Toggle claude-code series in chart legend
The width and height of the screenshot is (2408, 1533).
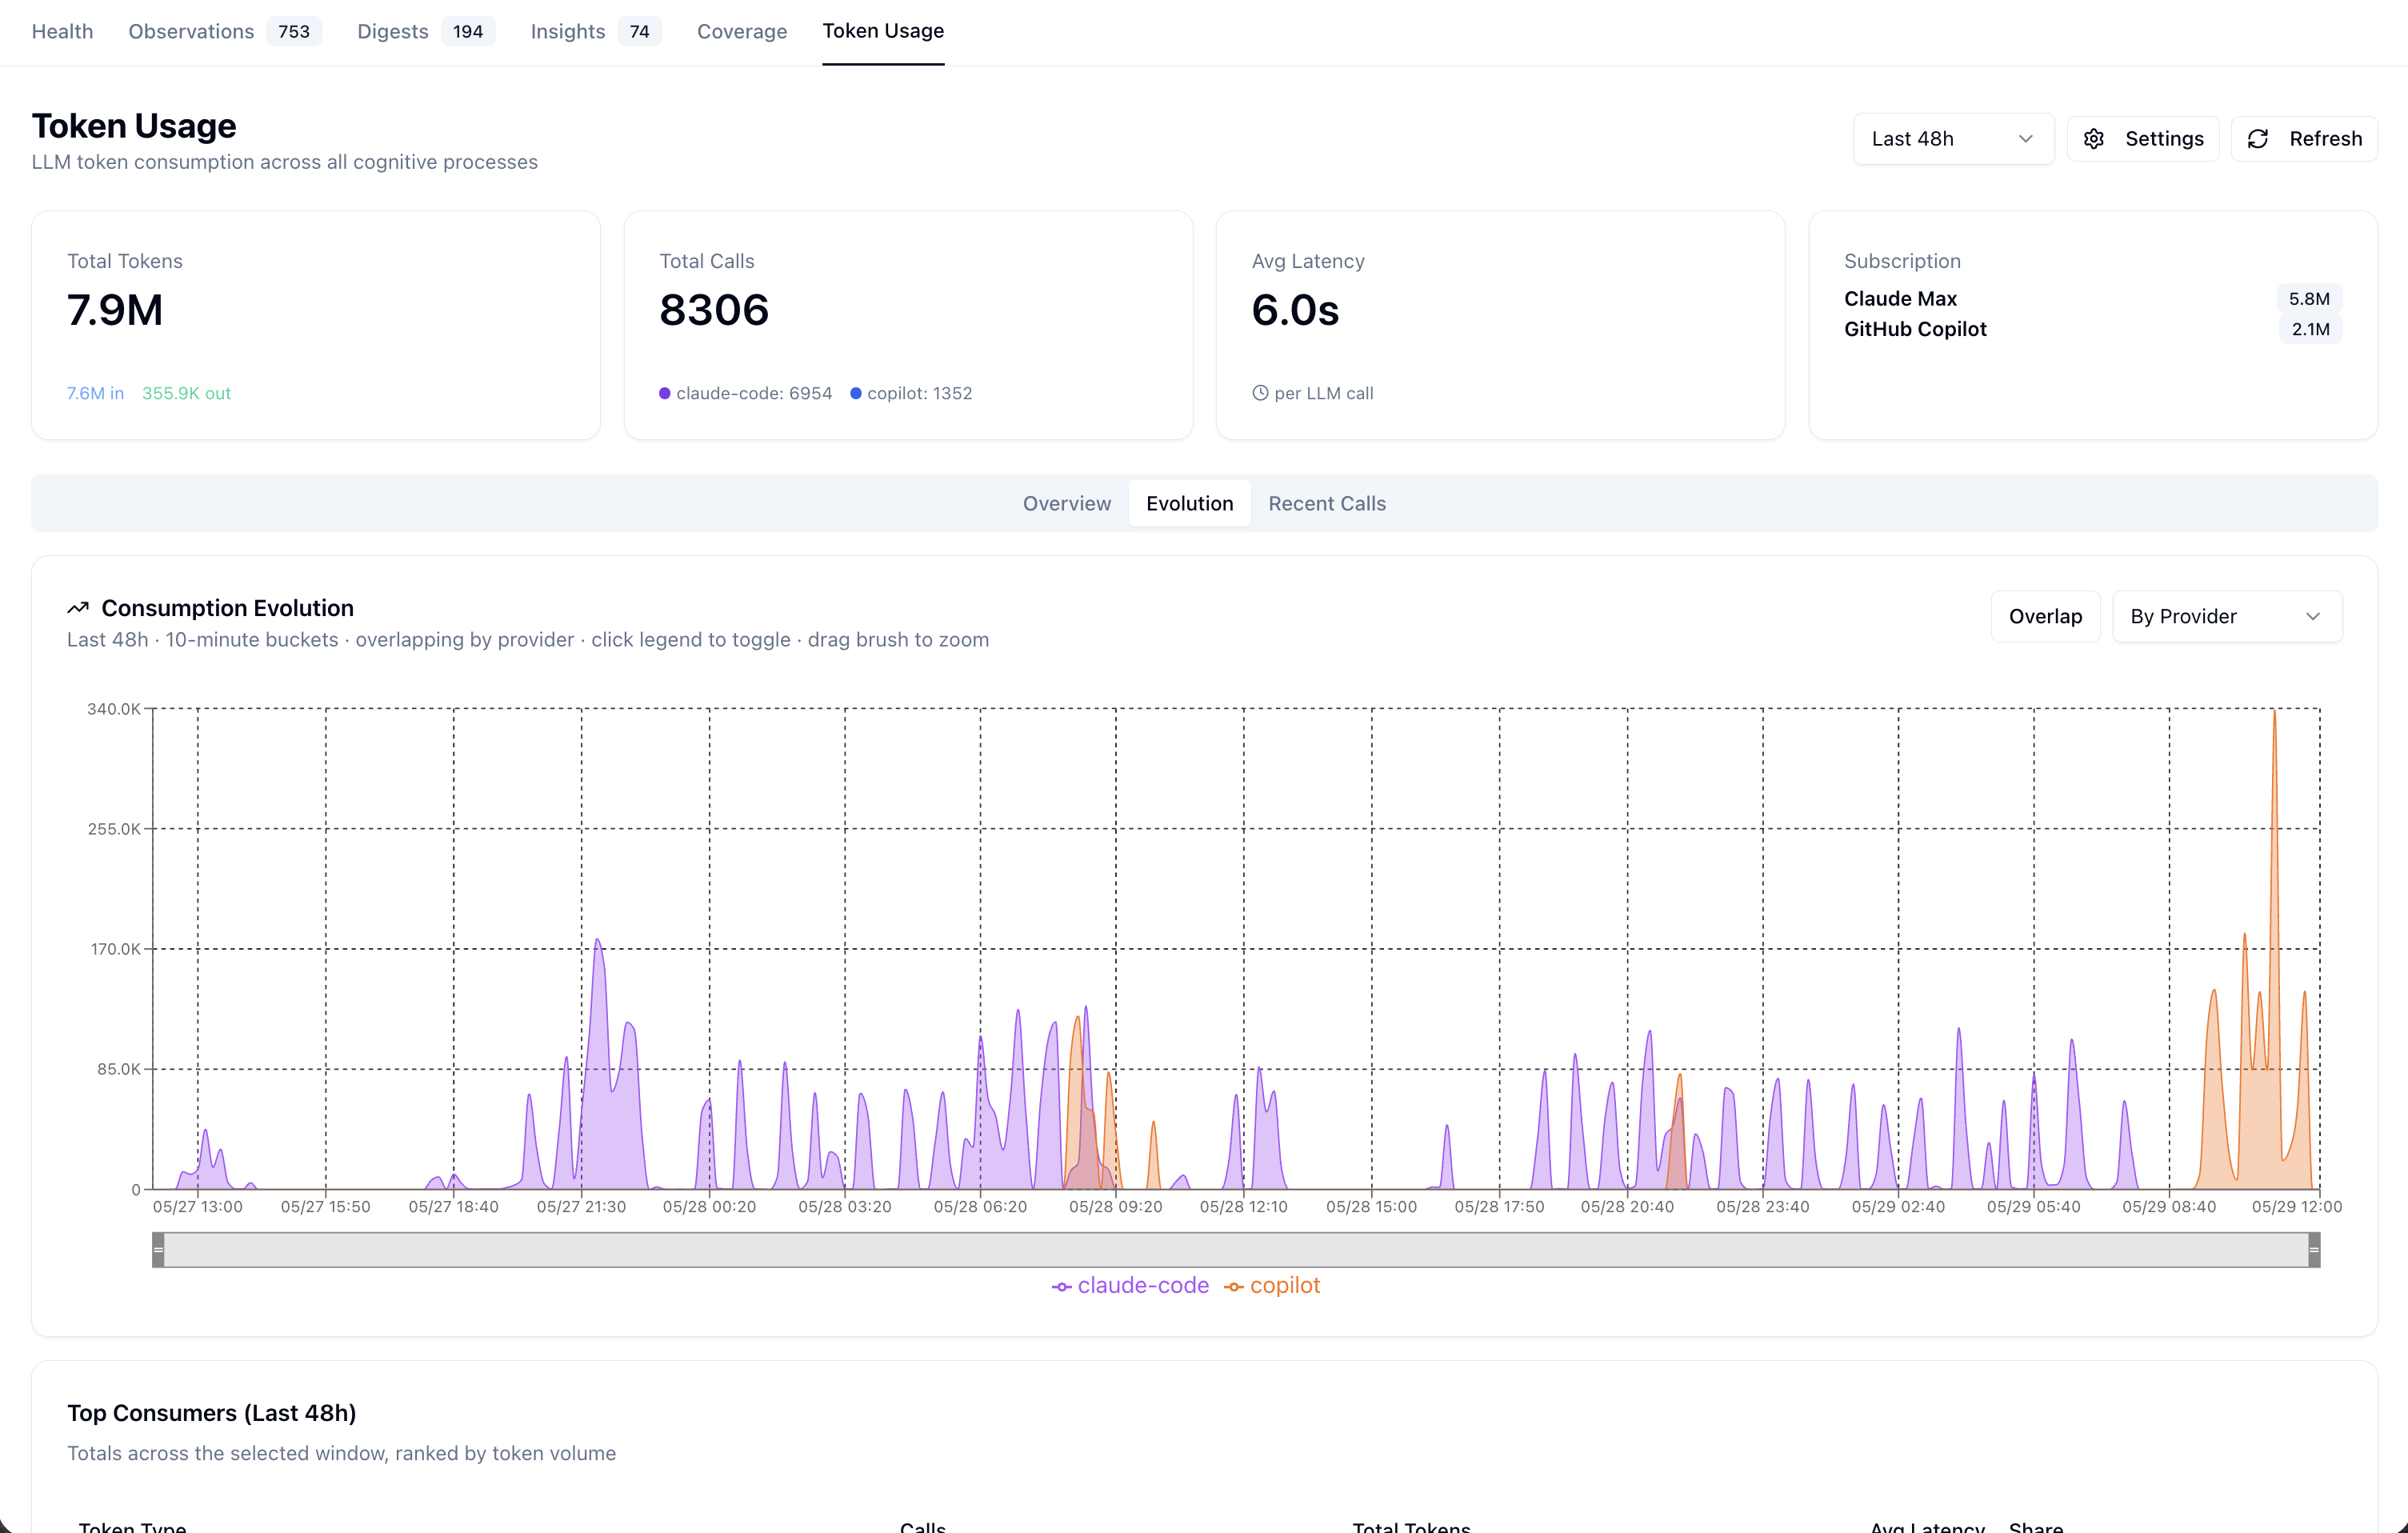click(1130, 1286)
